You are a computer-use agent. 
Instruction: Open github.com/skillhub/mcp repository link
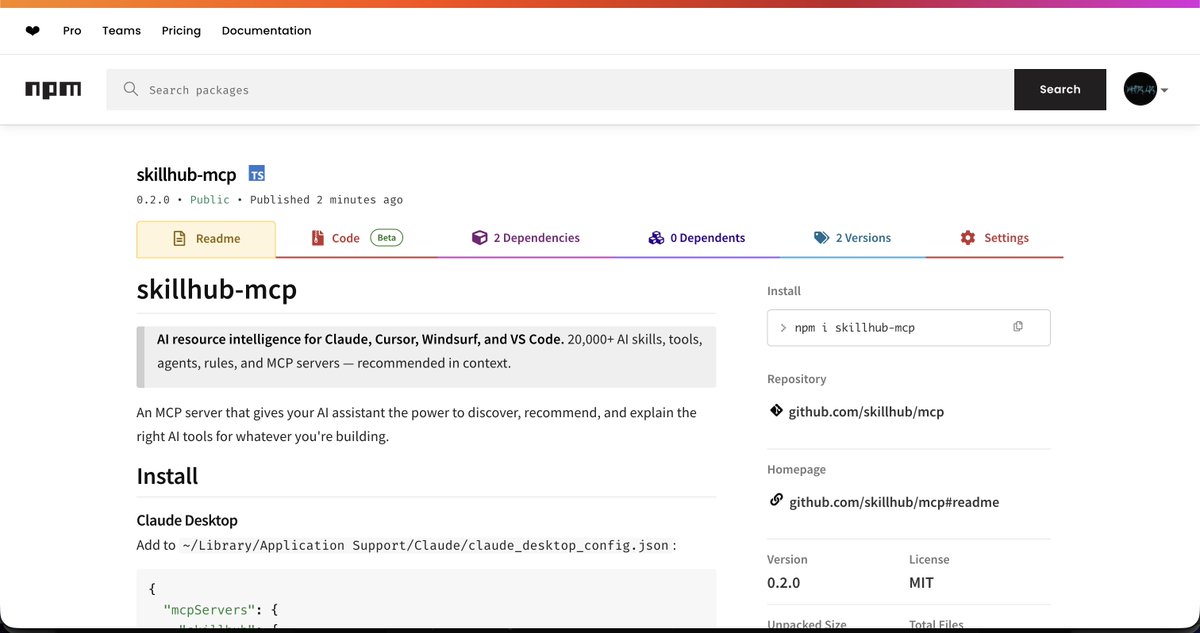[866, 412]
